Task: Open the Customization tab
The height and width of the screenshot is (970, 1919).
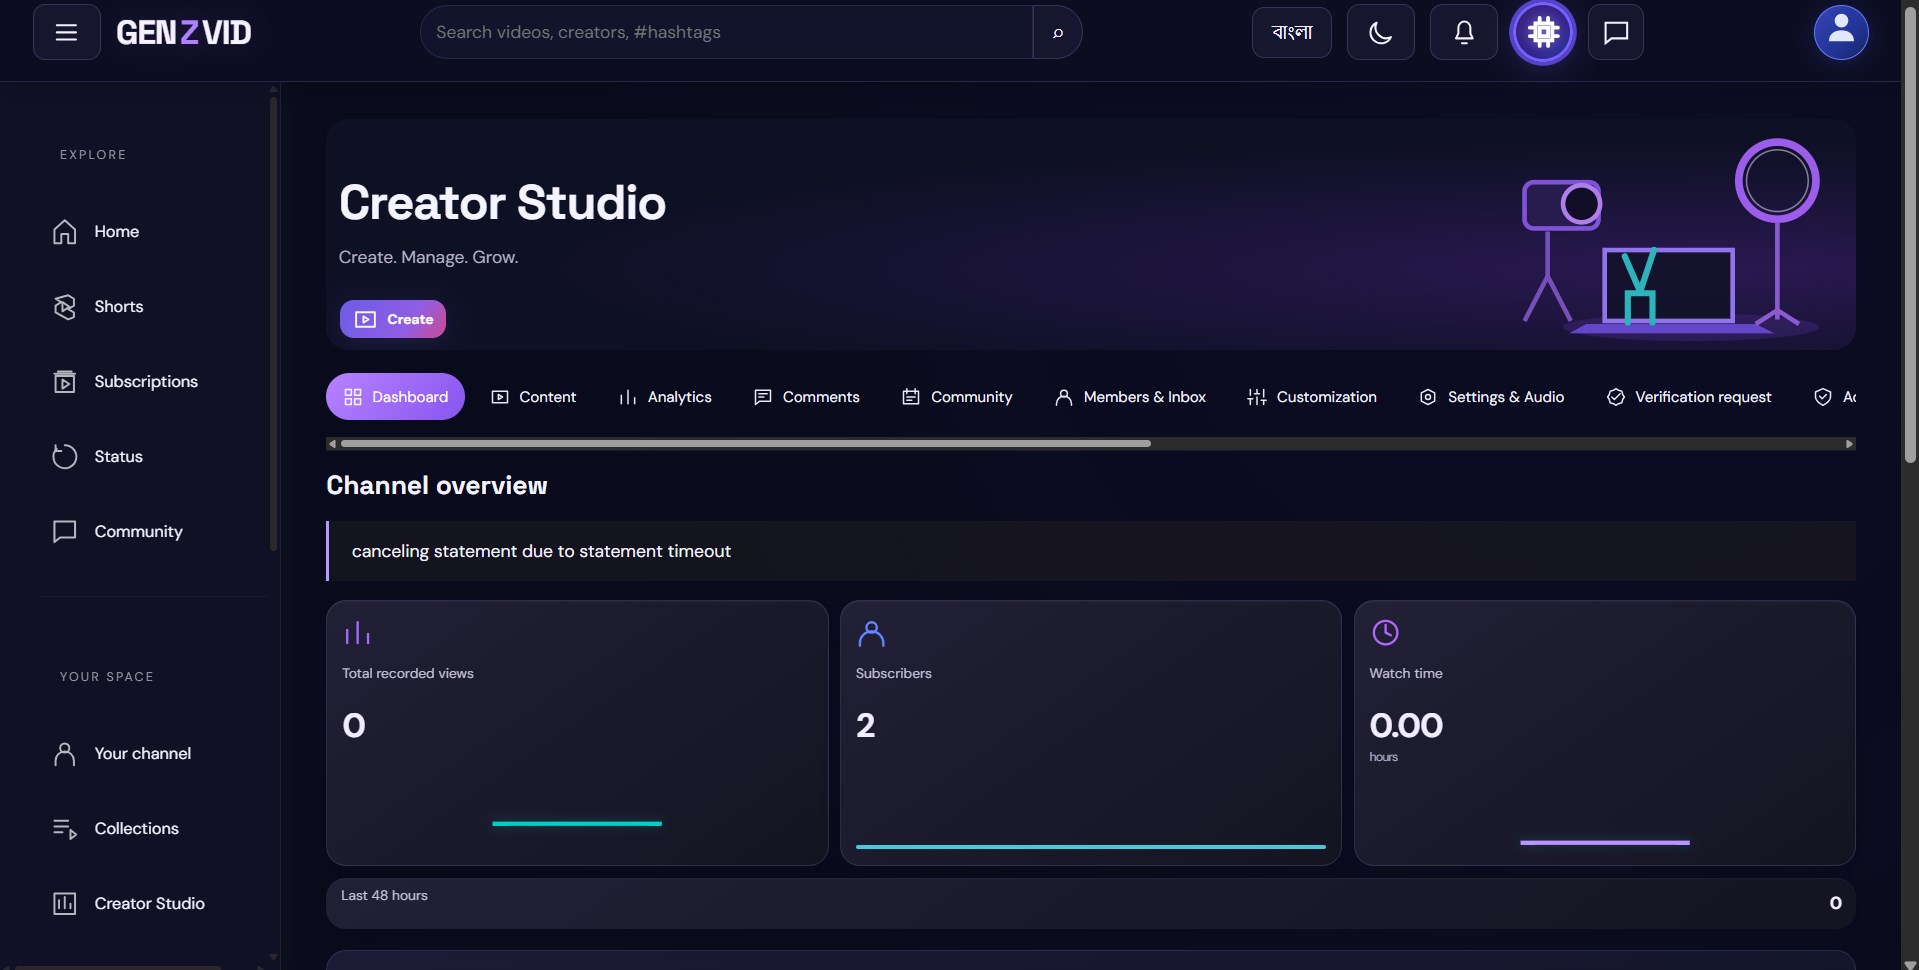Action: click(x=1312, y=397)
